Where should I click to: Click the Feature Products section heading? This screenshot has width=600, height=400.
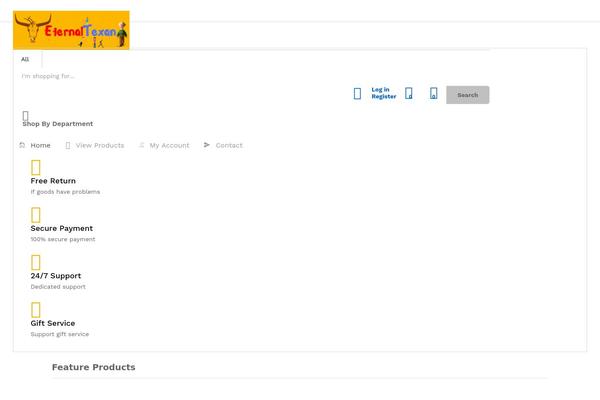click(94, 367)
